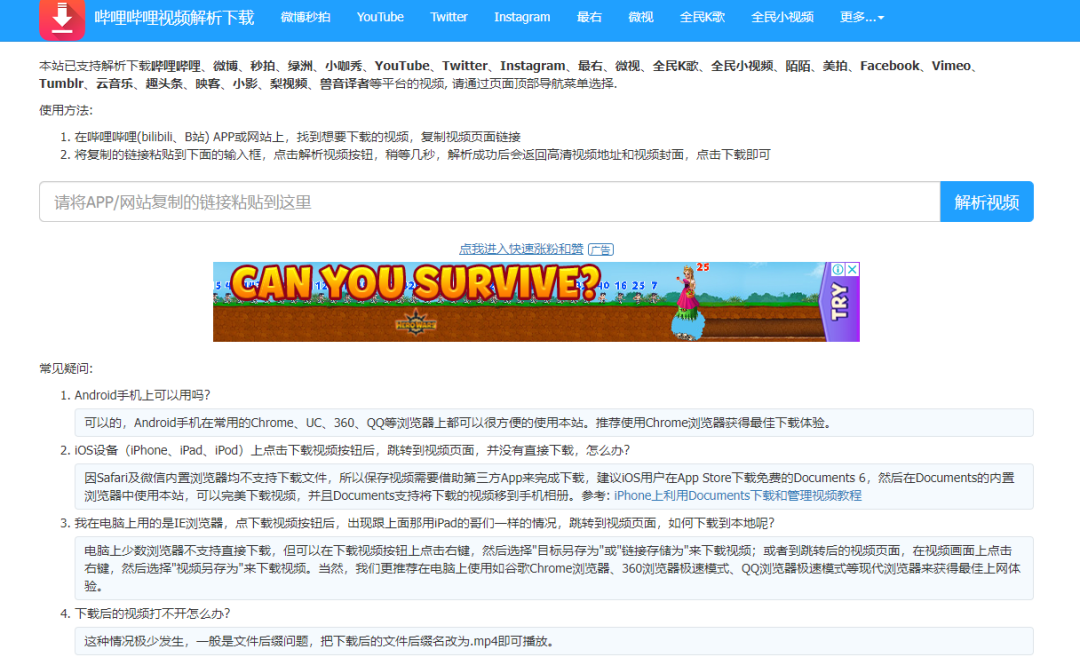Screen dimensions: 1080x665
Task: Go to 全民小视频 nav item
Action: click(x=782, y=17)
